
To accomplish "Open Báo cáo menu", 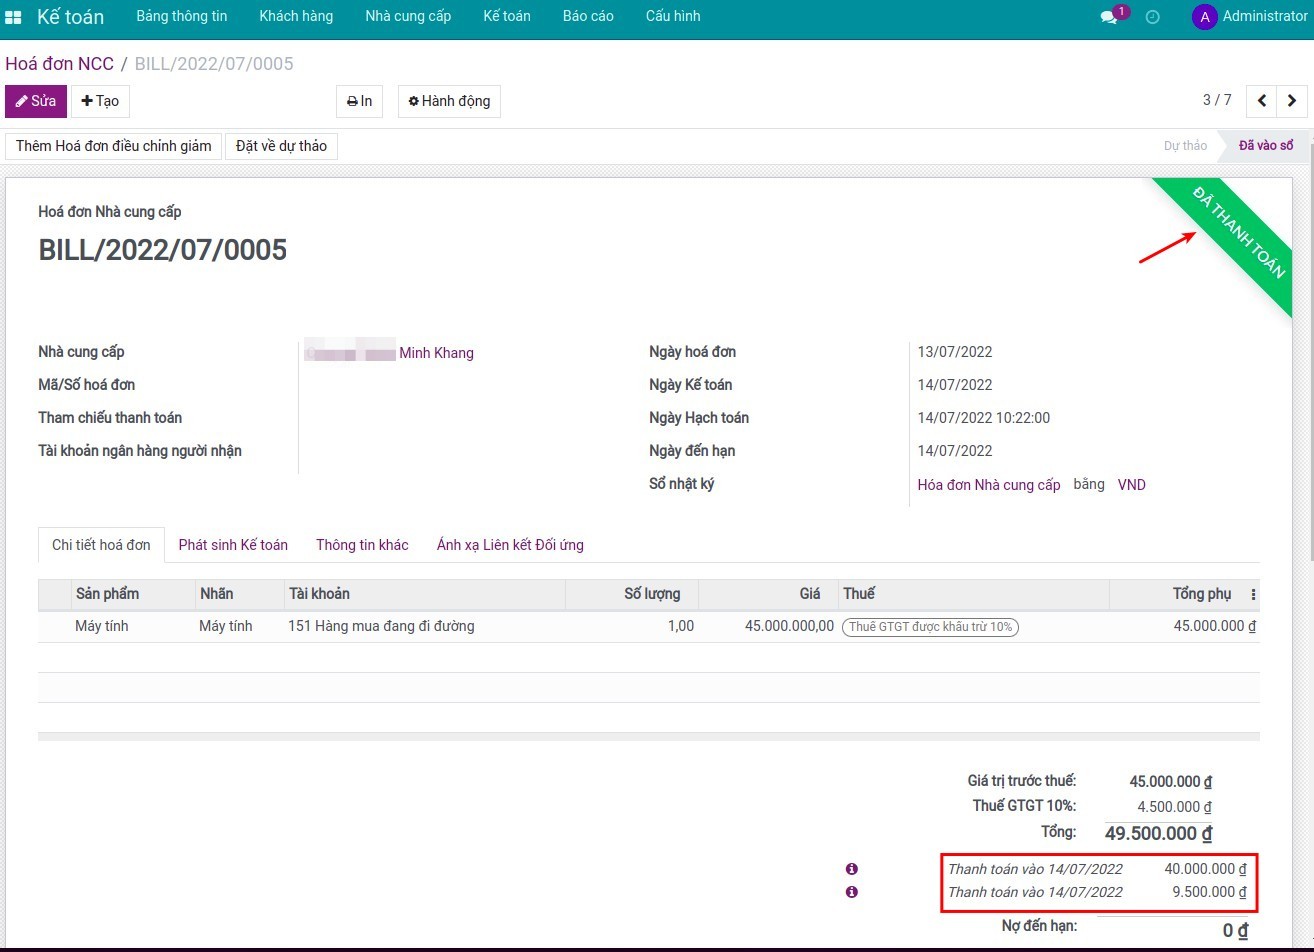I will coord(588,16).
